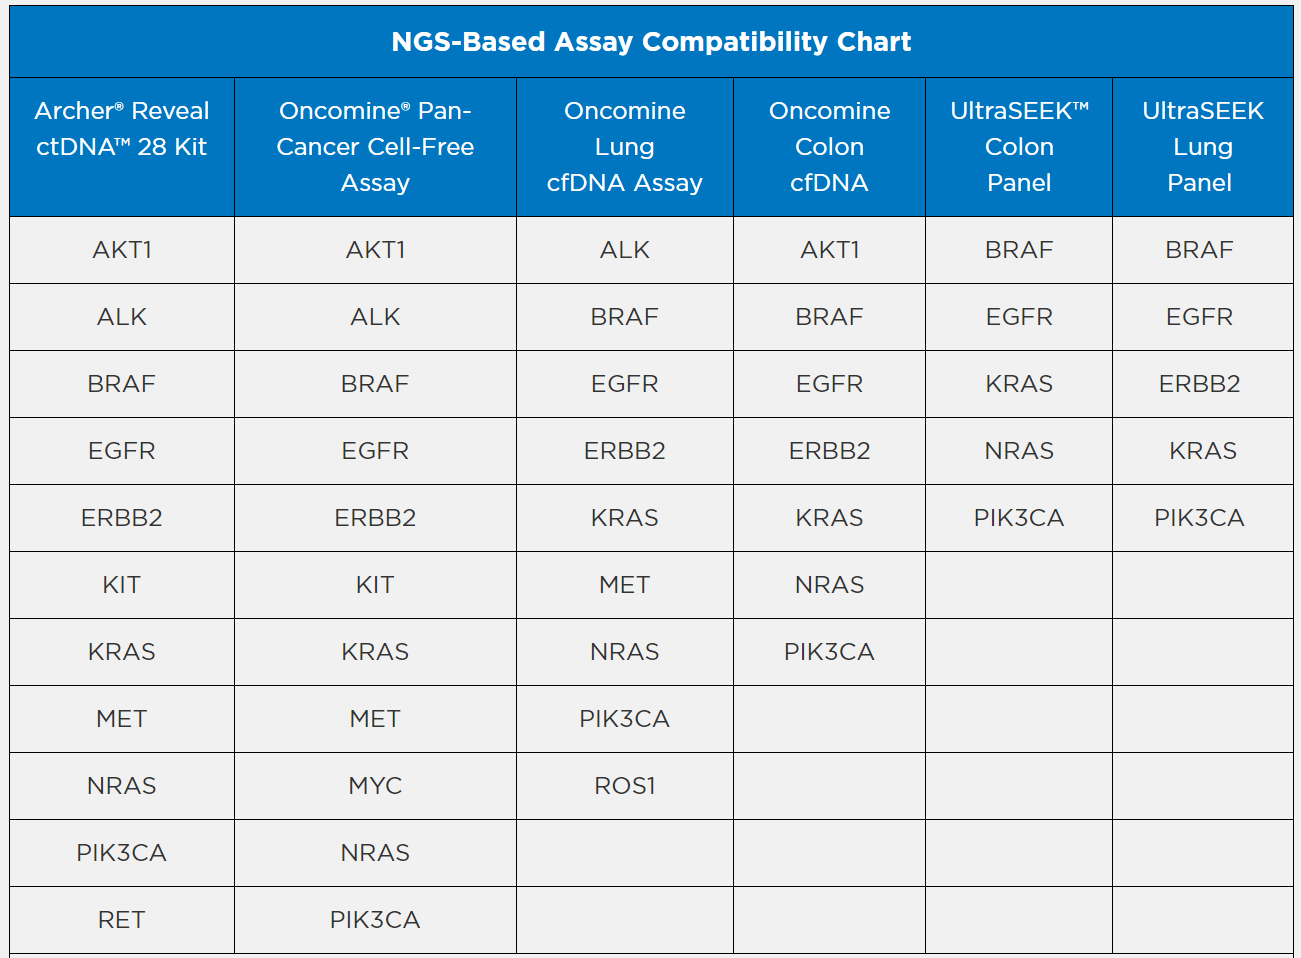1301x958 pixels.
Task: Select the MYC cell in Pan-Cancer column
Action: (x=375, y=786)
